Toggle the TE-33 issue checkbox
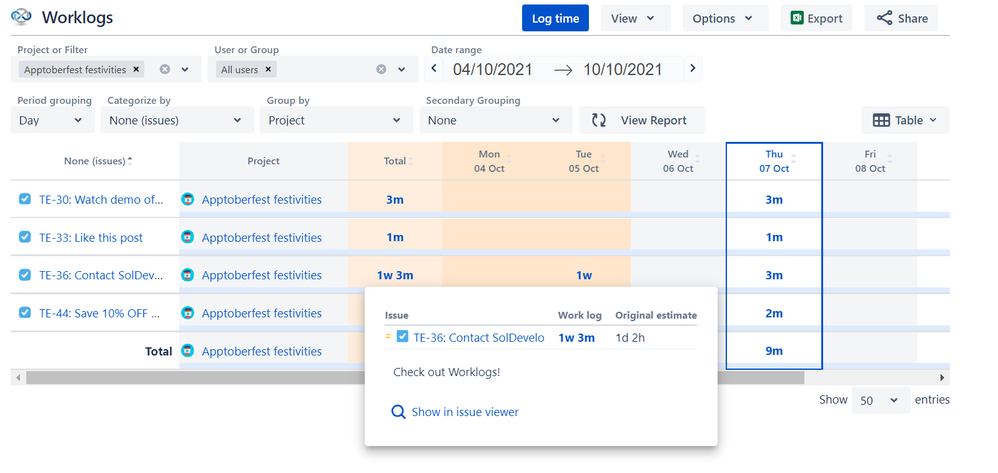 (x=25, y=237)
